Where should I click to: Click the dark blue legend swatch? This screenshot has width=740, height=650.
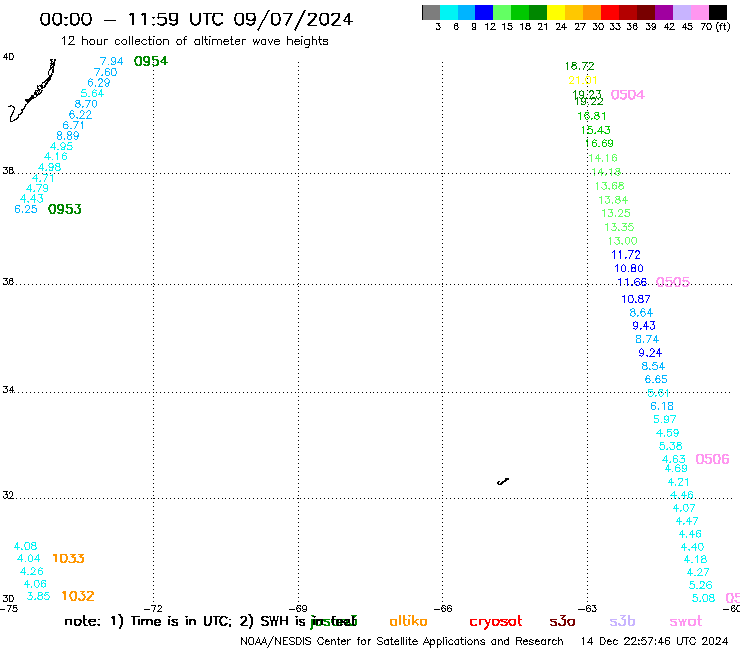484,12
